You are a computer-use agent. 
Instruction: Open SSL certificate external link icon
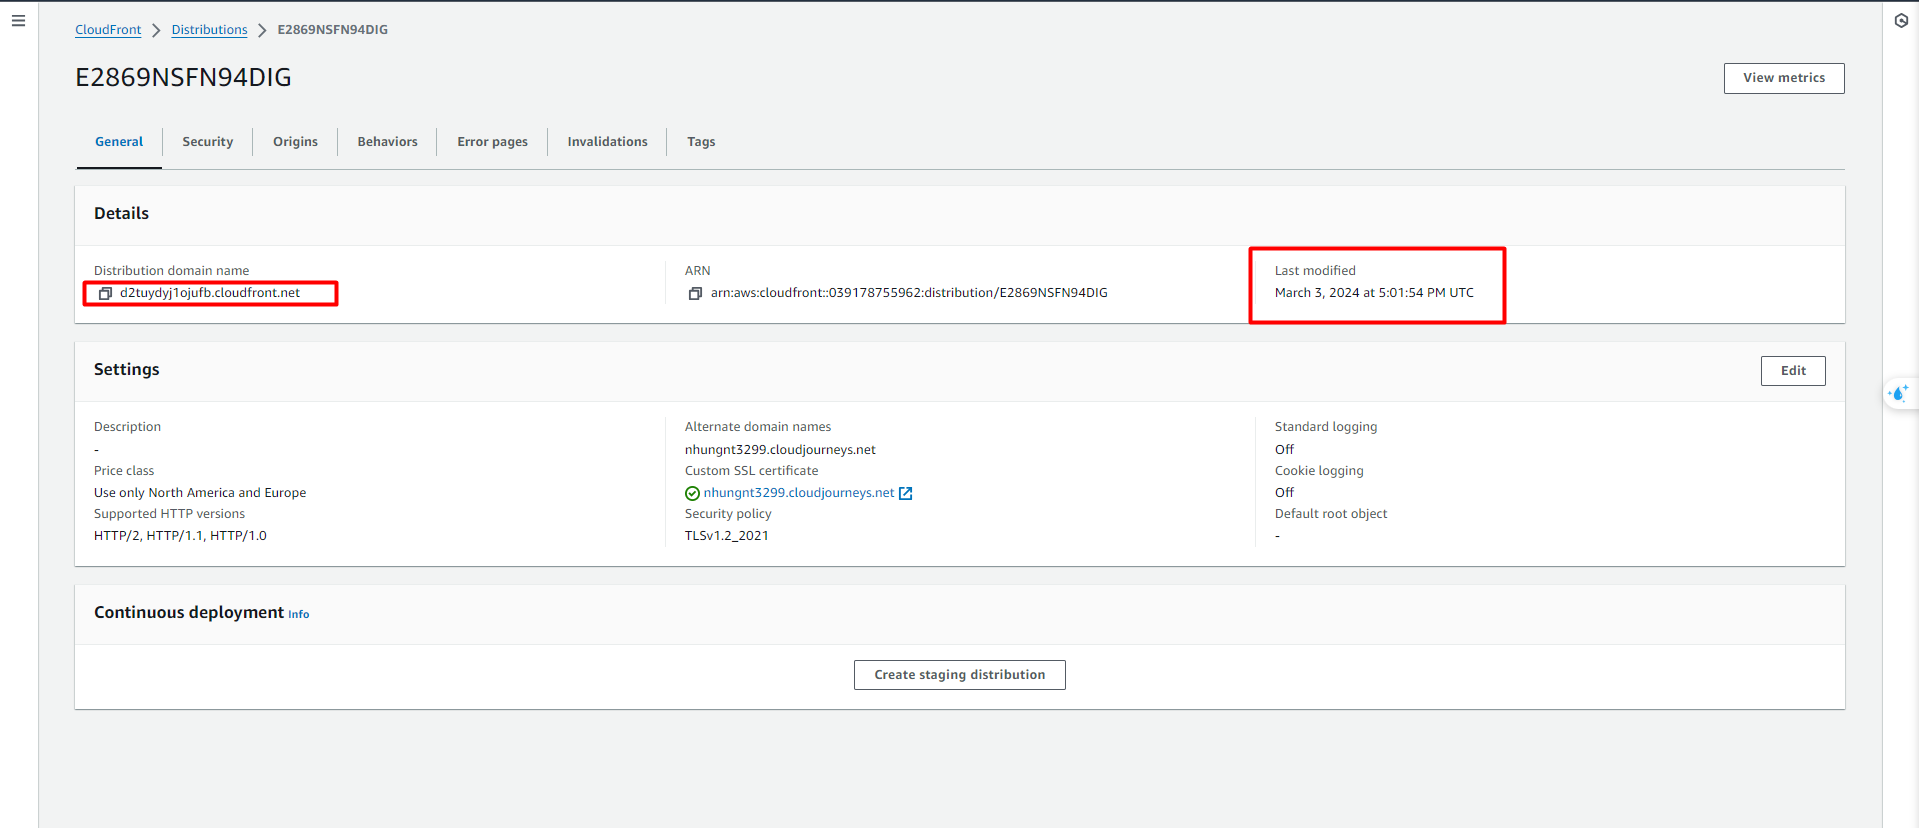click(905, 493)
